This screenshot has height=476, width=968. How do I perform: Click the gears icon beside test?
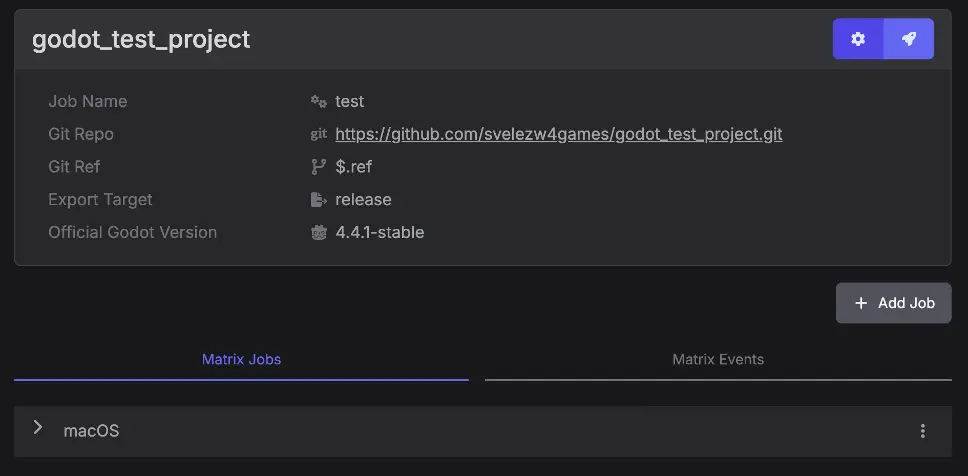coord(319,101)
